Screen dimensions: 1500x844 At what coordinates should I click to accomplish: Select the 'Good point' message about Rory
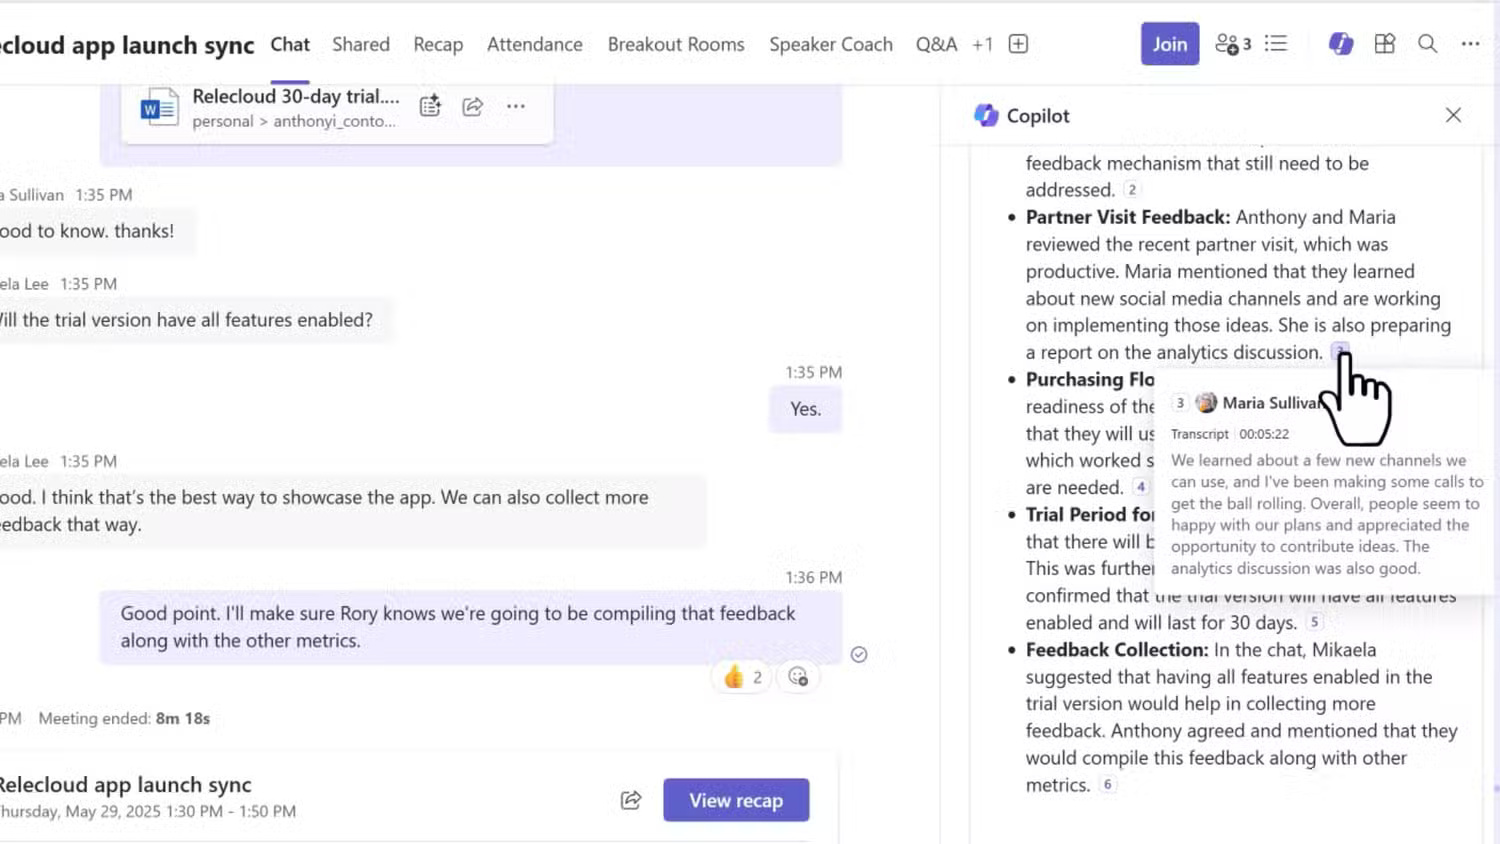click(470, 627)
